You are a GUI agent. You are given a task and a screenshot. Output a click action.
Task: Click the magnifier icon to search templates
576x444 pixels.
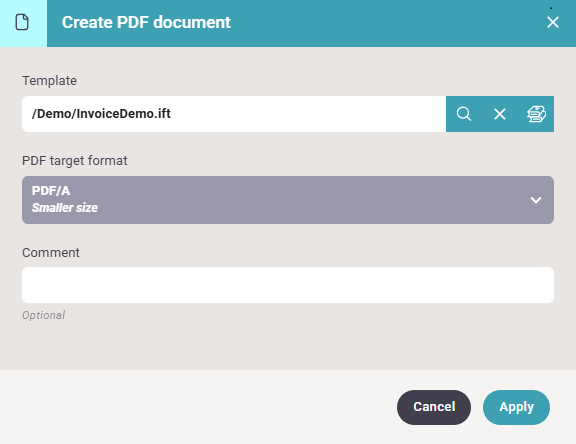tap(464, 114)
